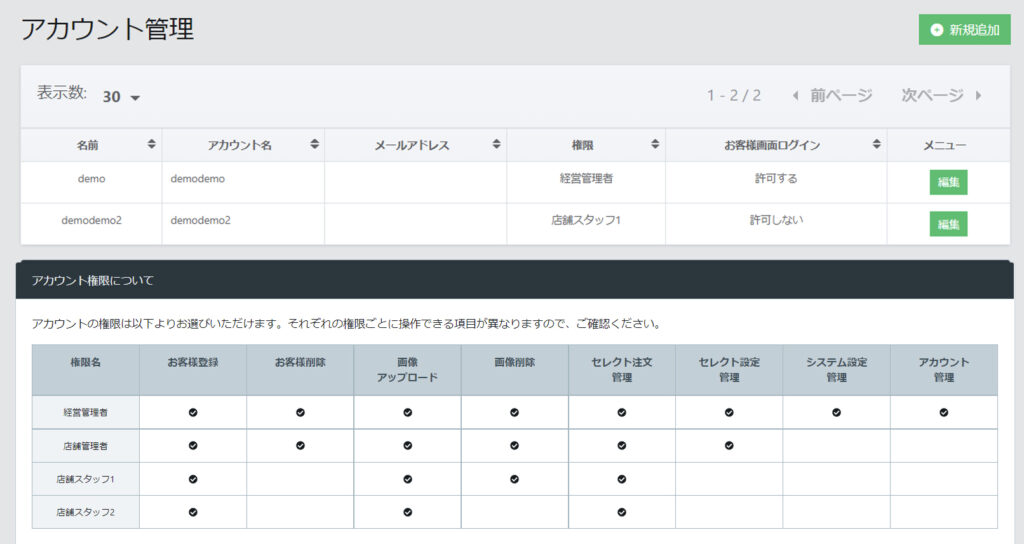Click 編集 button for demodemo2 account

click(x=948, y=224)
